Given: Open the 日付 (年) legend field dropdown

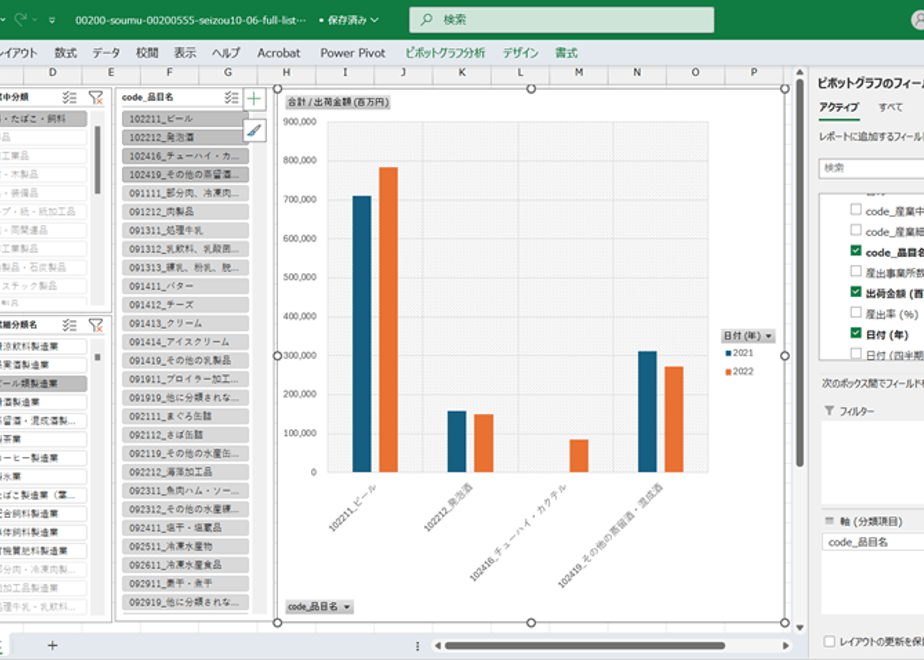Looking at the screenshot, I should click(748, 336).
